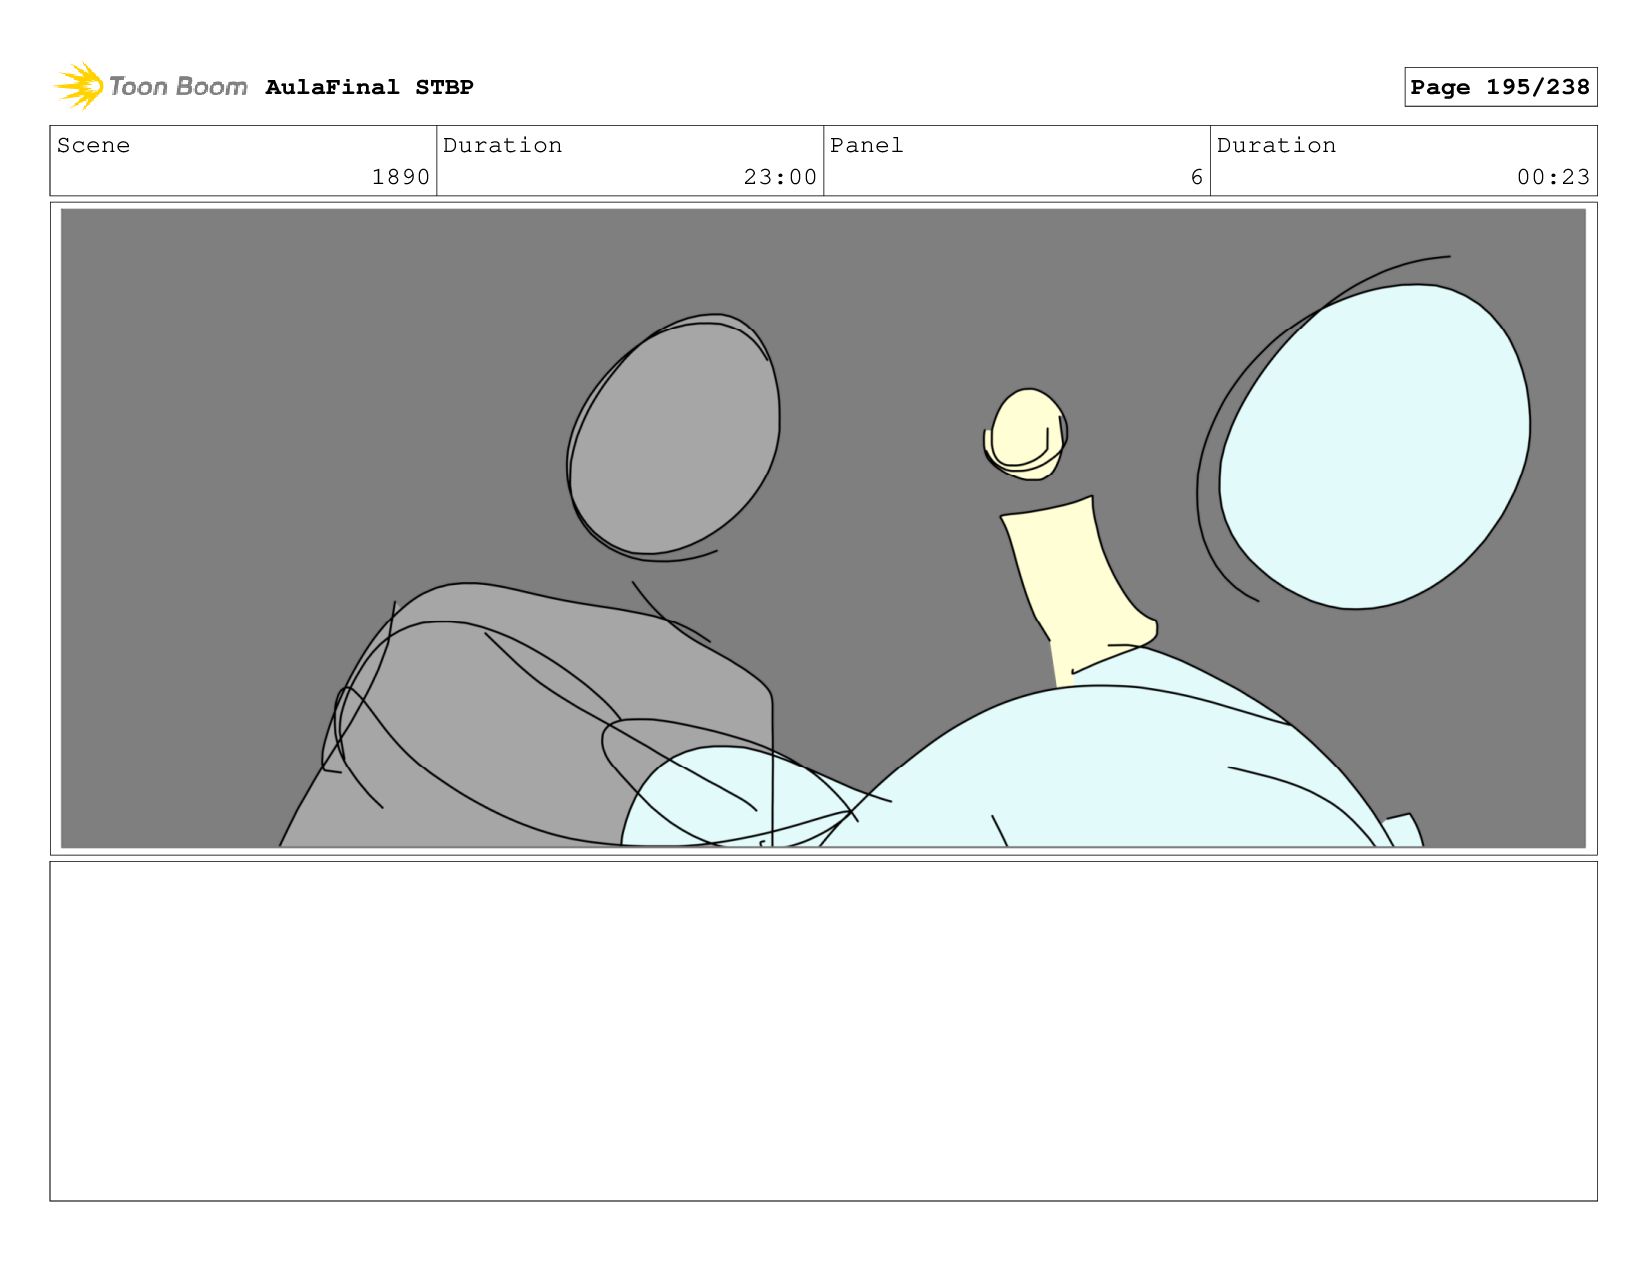1648x1276 pixels.
Task: Click the gray character's head in the drawing
Action: pyautogui.click(x=674, y=437)
